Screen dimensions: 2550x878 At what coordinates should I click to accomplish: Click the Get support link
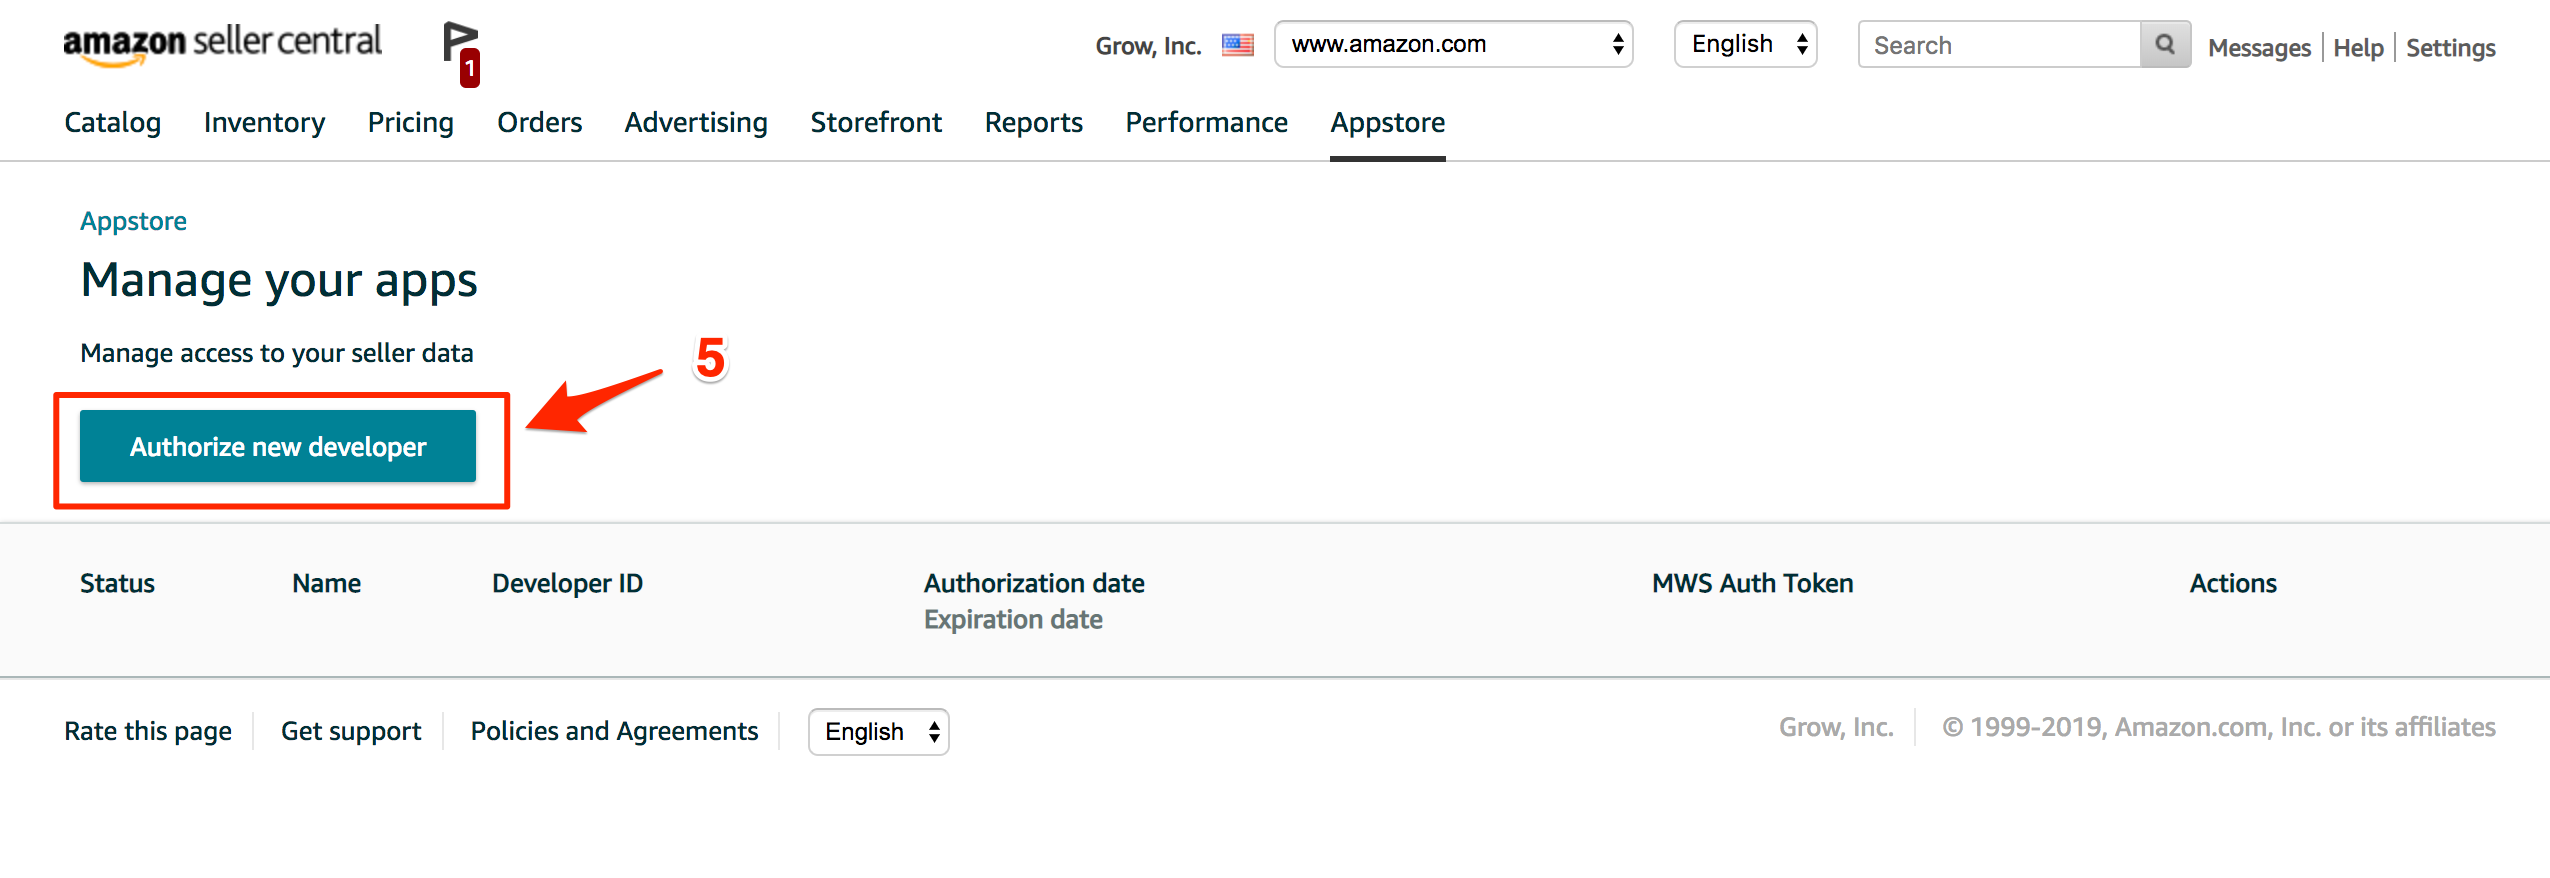[x=351, y=731]
